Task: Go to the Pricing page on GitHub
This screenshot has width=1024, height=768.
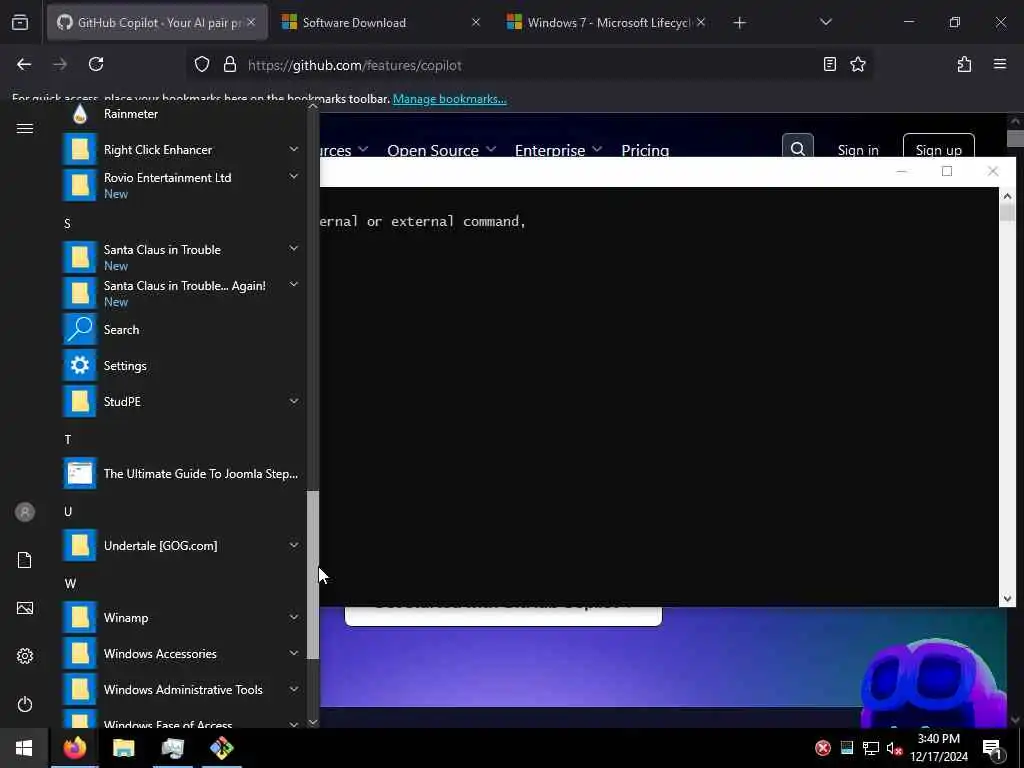Action: pyautogui.click(x=645, y=150)
